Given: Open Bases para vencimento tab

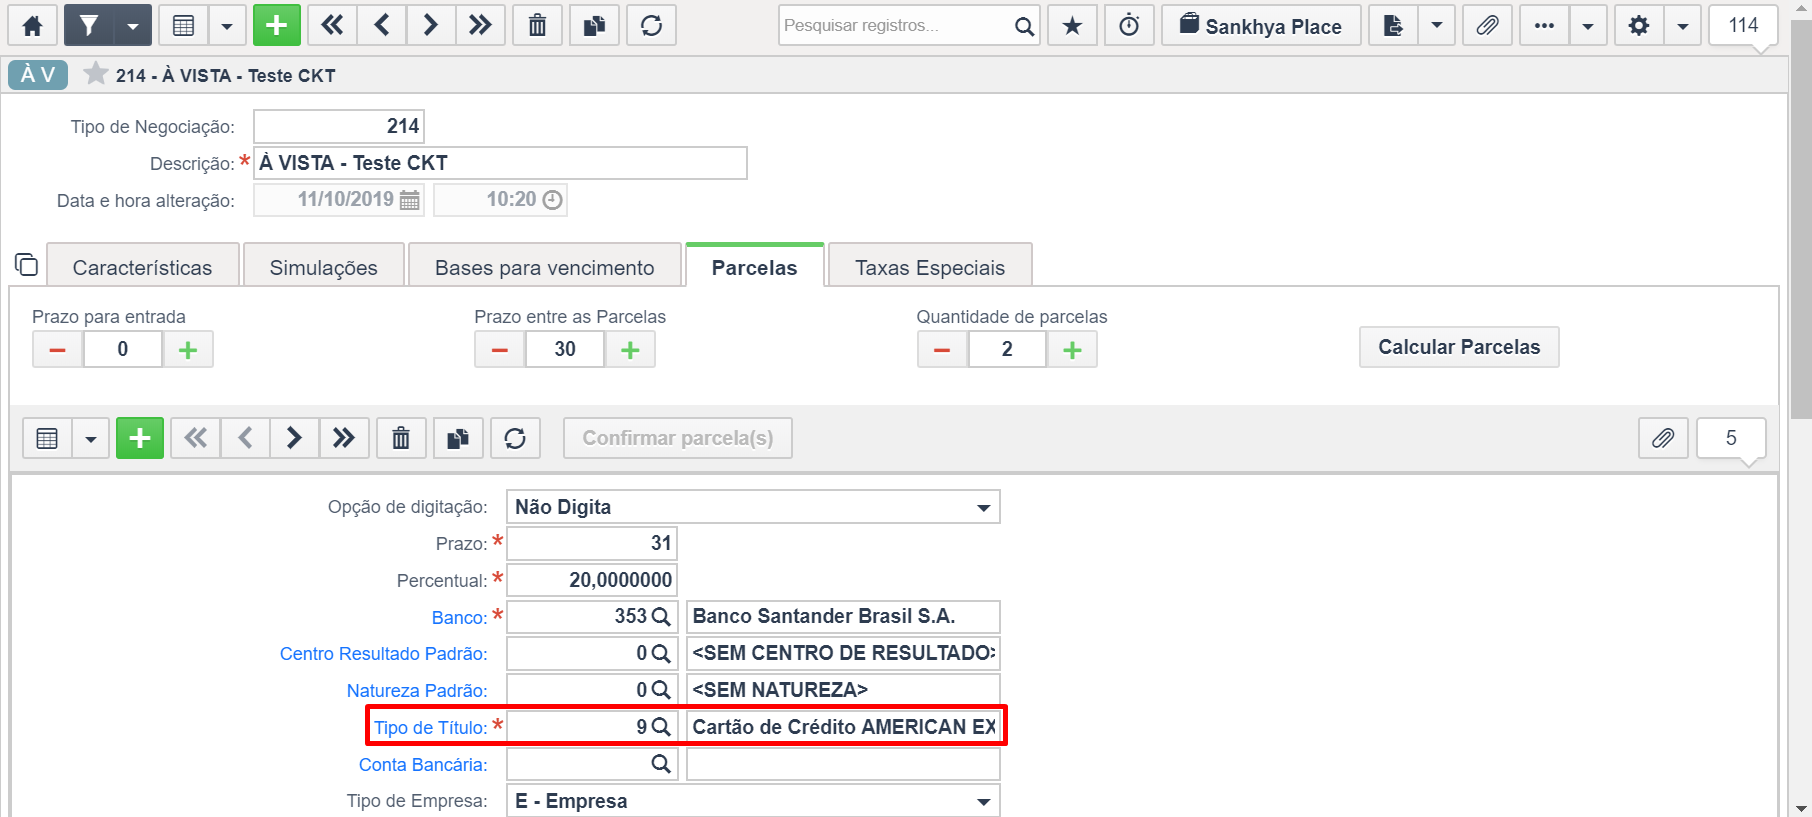Looking at the screenshot, I should [x=545, y=267].
